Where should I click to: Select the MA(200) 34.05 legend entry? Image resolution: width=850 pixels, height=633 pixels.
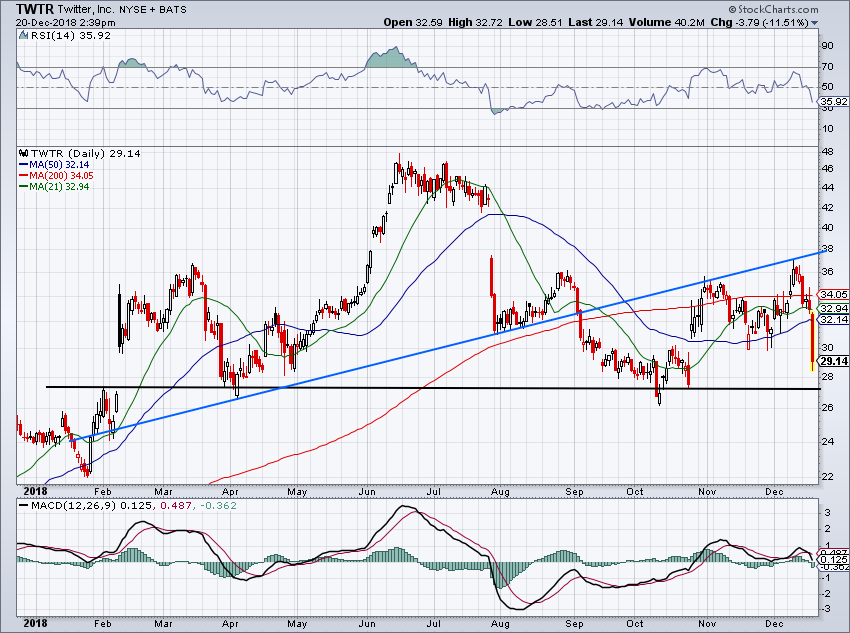click(x=56, y=176)
